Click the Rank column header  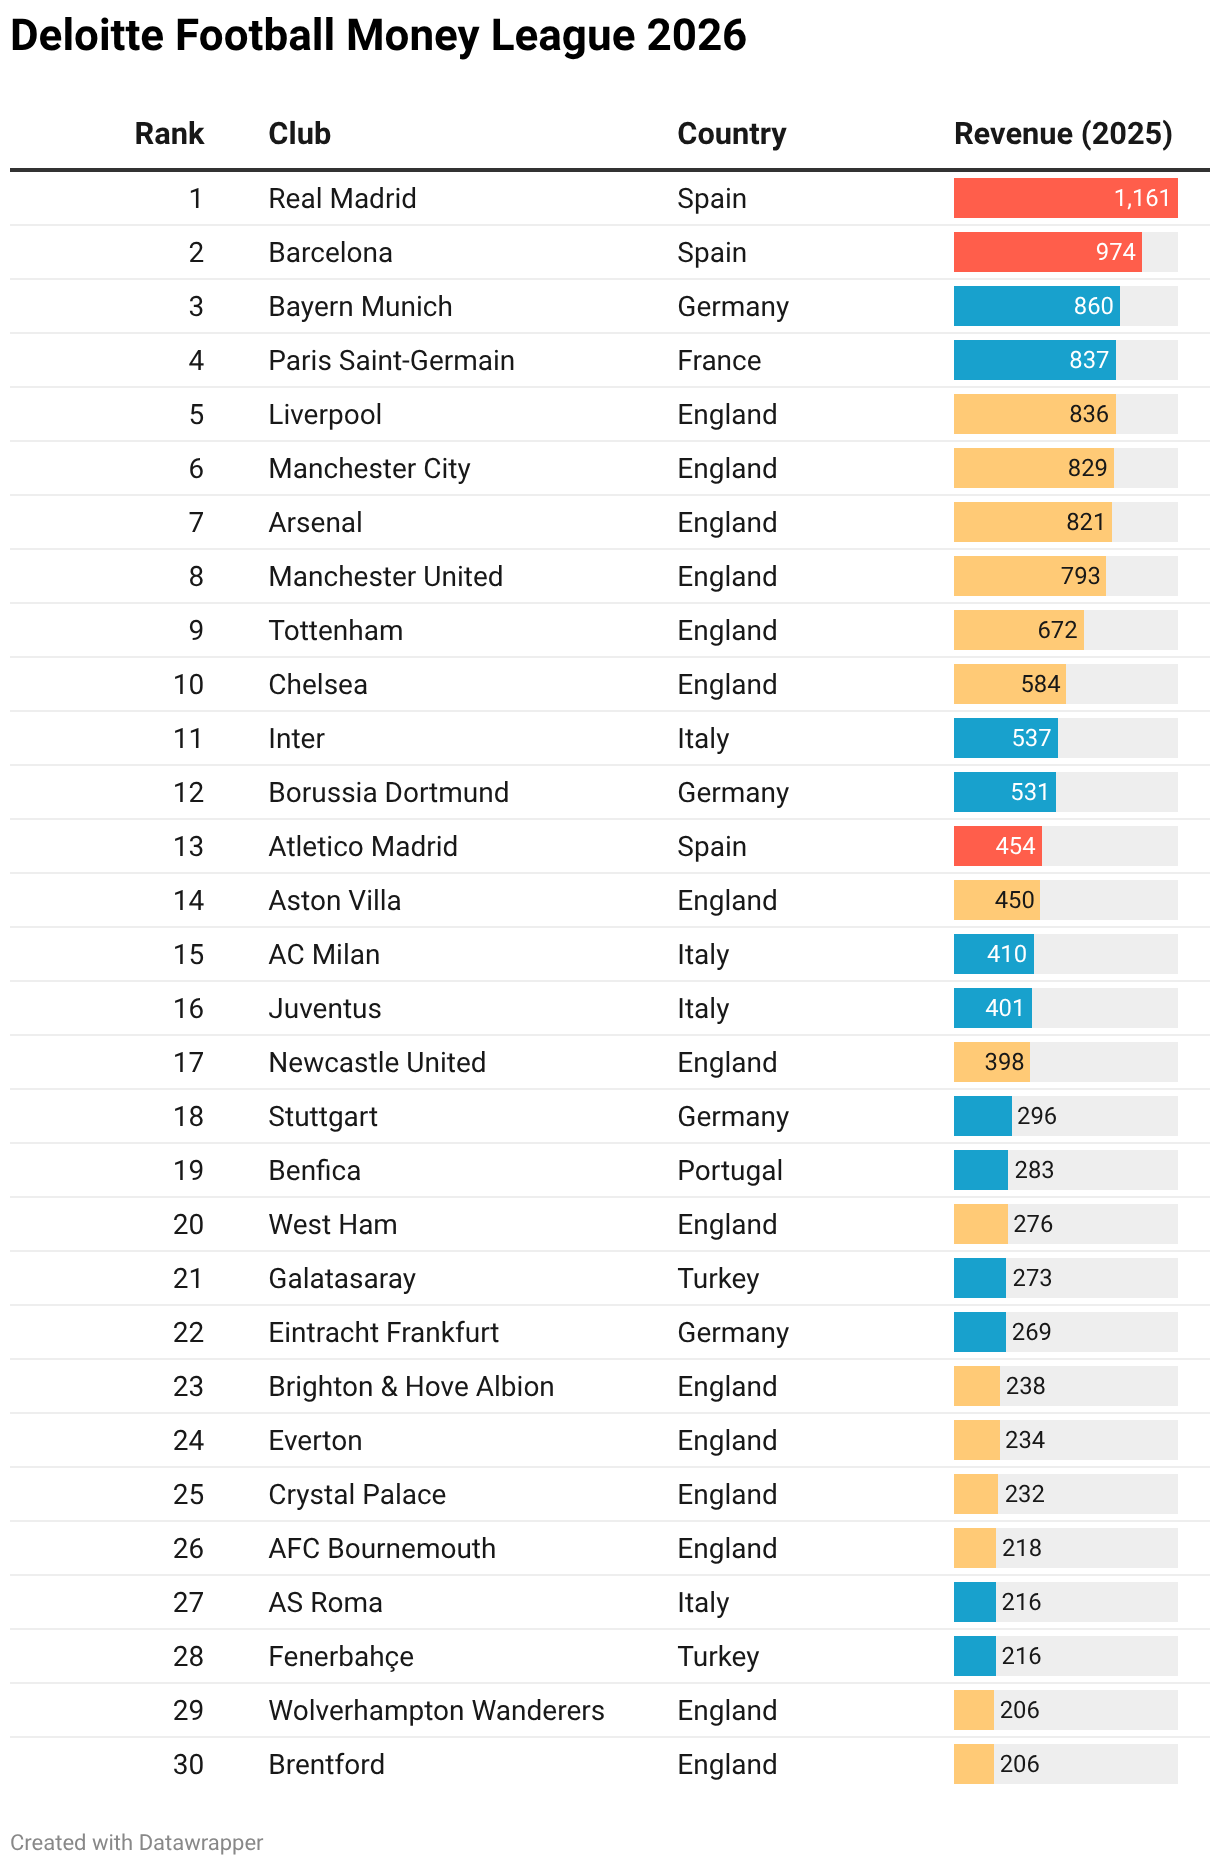click(x=169, y=134)
